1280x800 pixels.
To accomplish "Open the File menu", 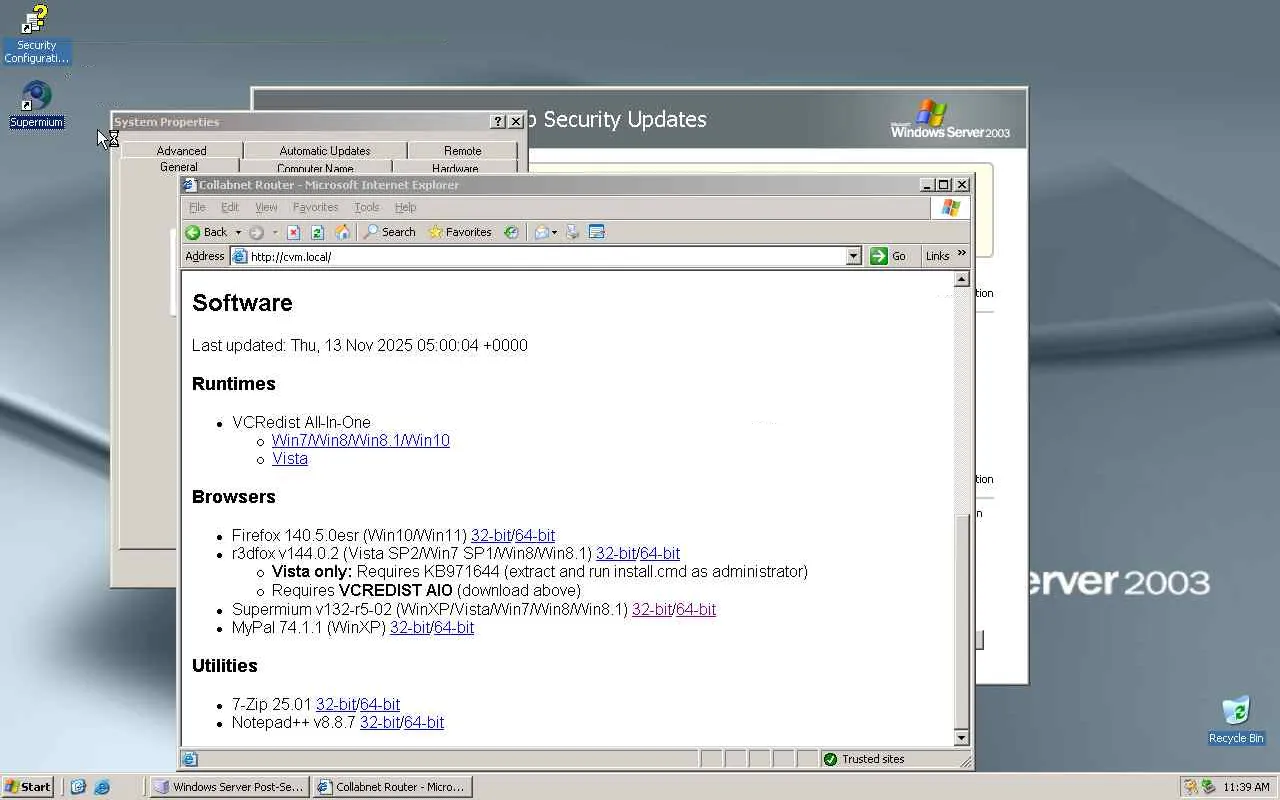I will (198, 207).
